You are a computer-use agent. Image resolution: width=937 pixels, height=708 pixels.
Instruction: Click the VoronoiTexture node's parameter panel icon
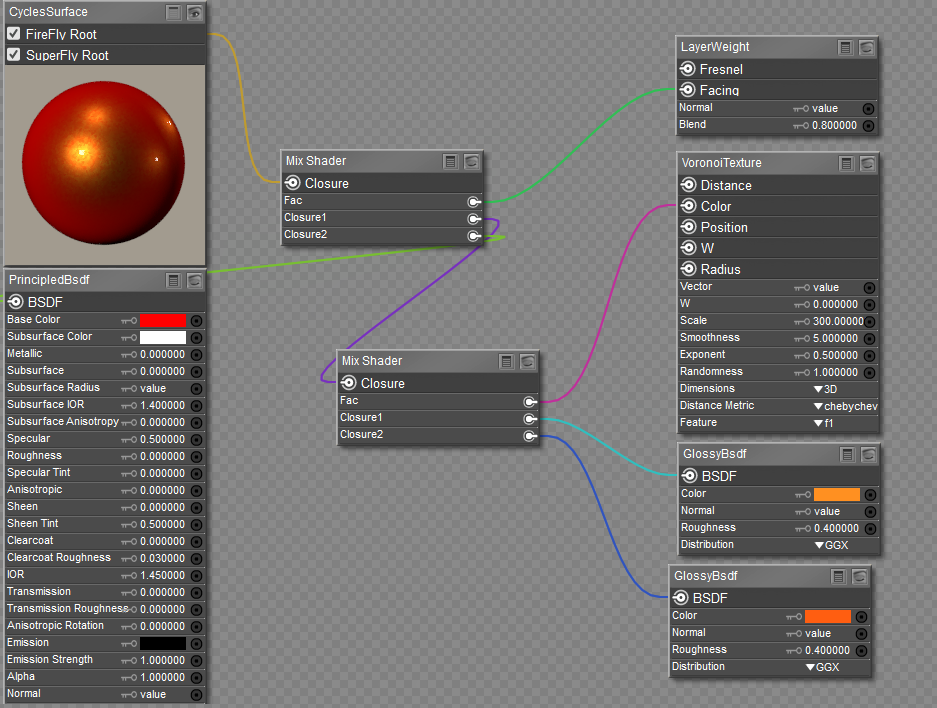847,163
